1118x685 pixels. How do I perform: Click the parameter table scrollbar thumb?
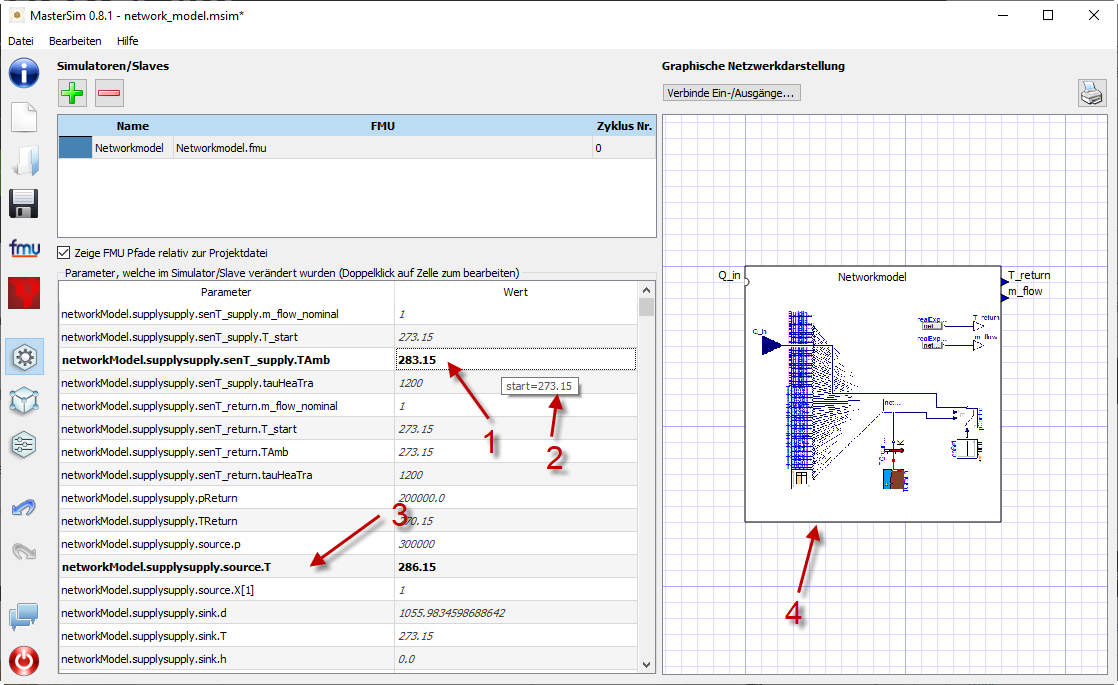646,307
